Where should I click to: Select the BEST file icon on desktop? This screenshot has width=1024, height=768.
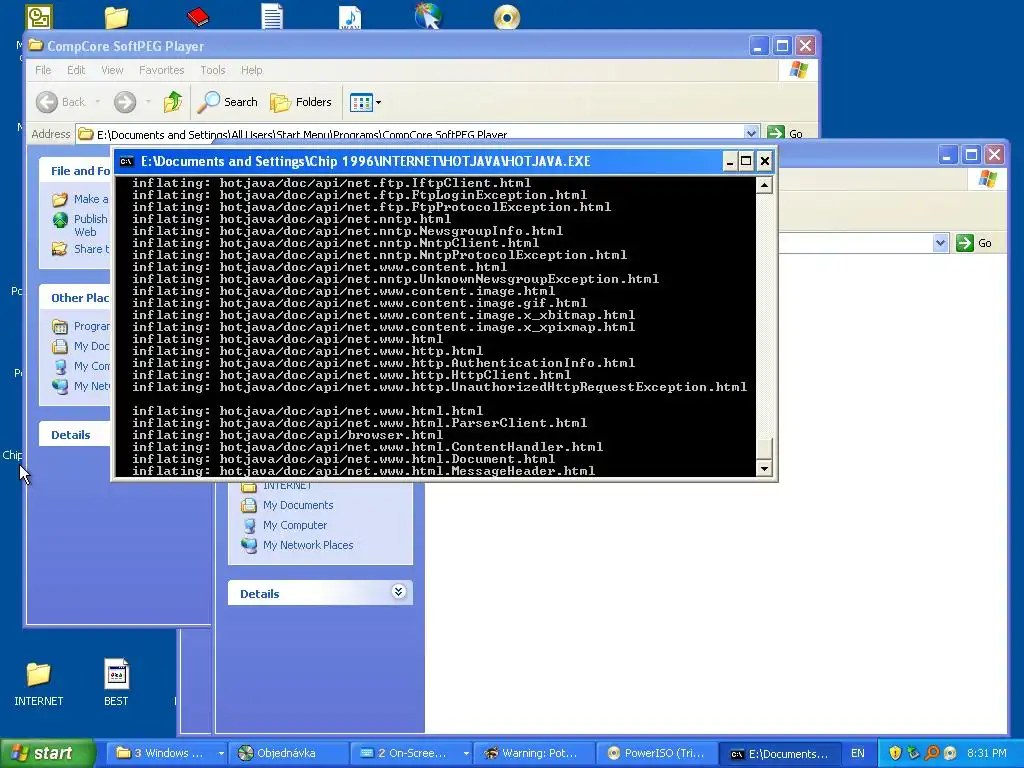pyautogui.click(x=116, y=683)
